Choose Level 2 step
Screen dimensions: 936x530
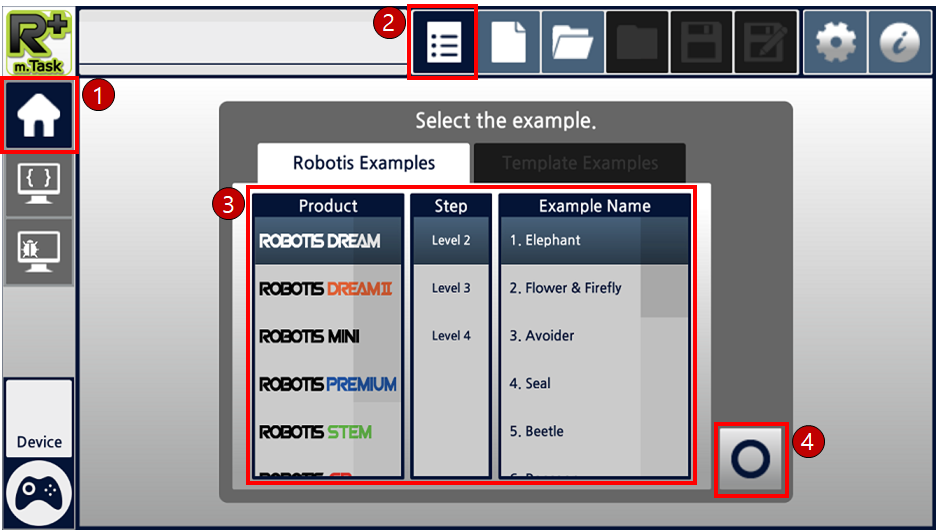click(x=451, y=241)
